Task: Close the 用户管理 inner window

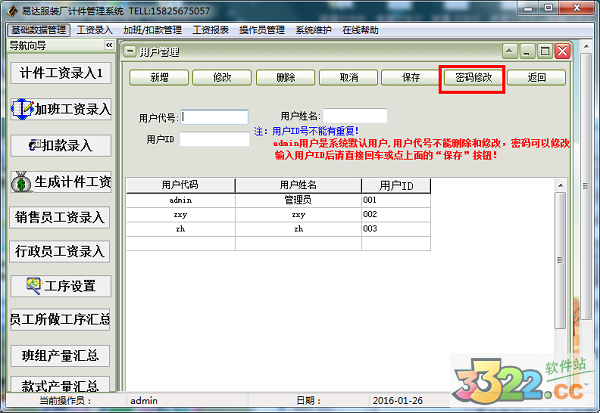Action: pos(562,51)
